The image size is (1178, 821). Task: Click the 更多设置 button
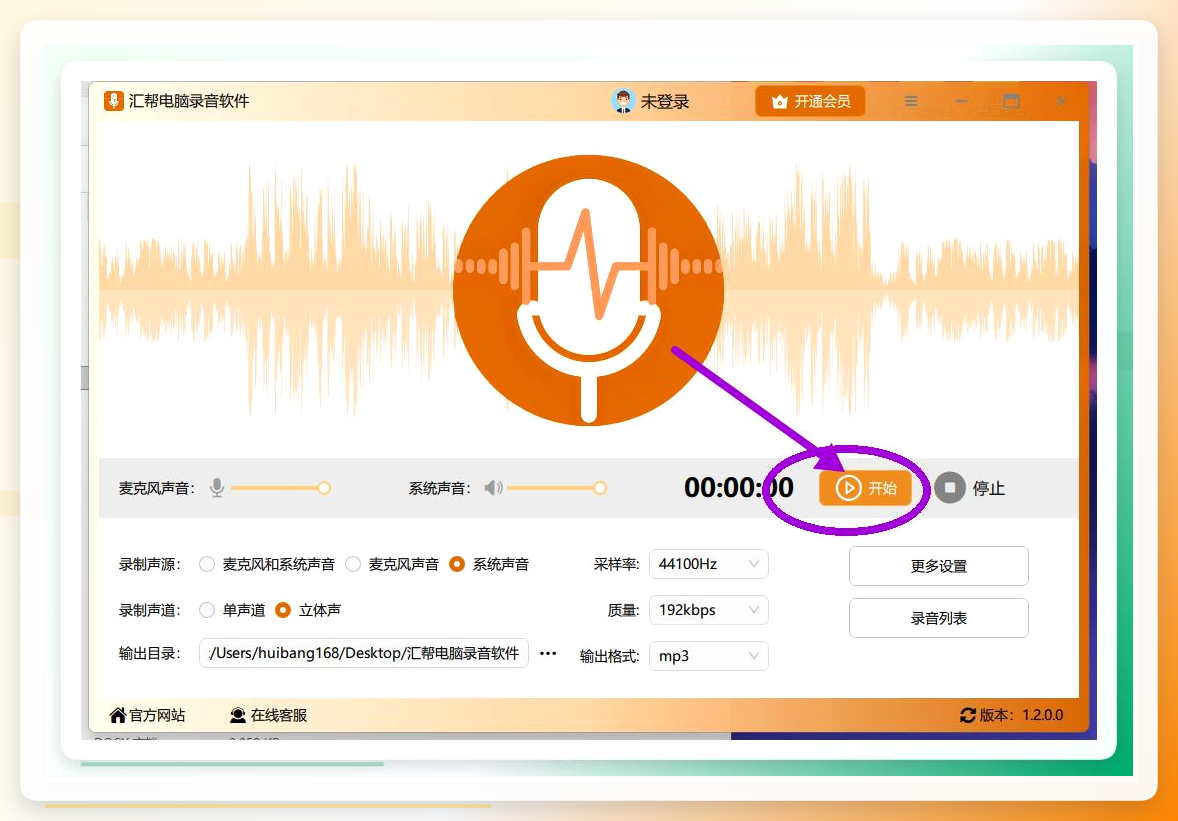938,566
